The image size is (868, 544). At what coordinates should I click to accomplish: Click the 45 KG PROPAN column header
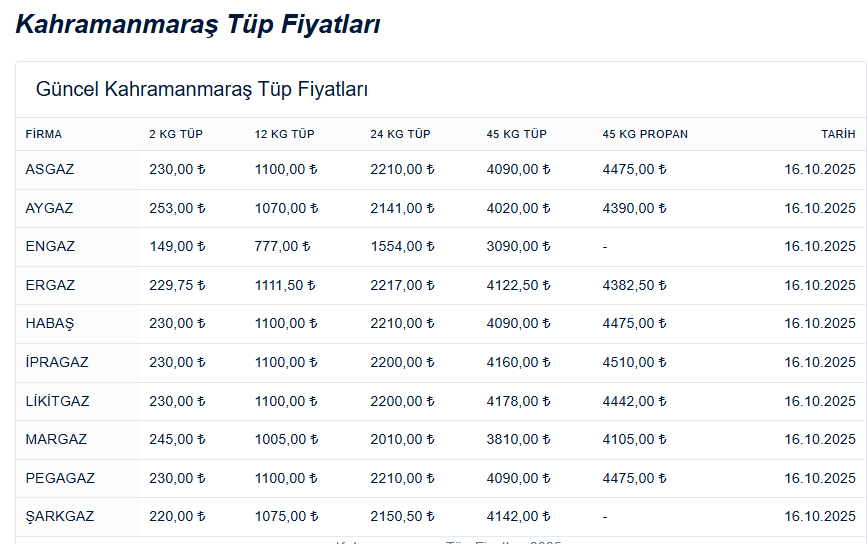point(645,134)
